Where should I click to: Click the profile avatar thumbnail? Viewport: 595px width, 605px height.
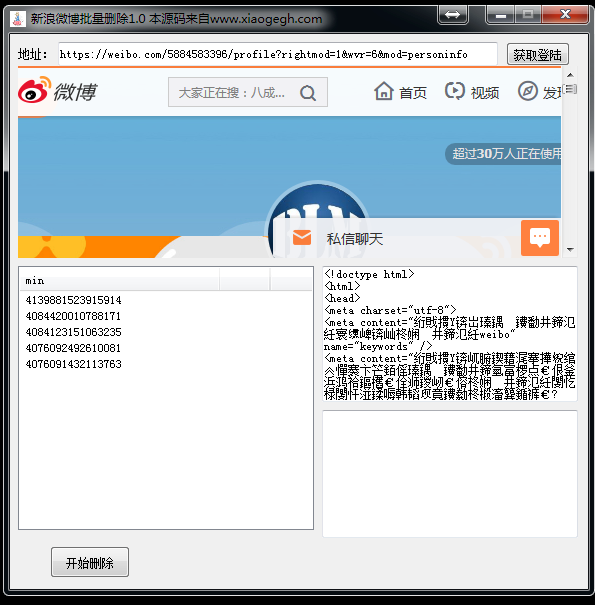click(317, 220)
